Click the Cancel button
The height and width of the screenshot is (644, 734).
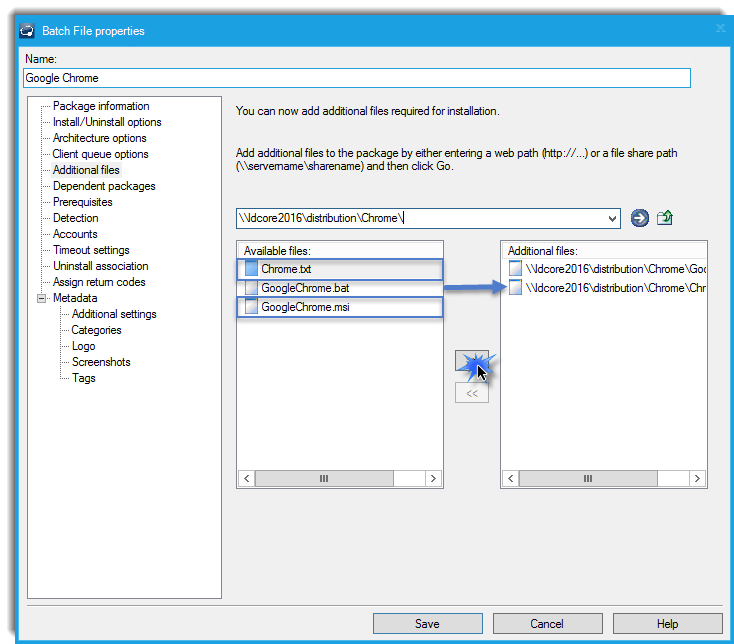coord(547,624)
